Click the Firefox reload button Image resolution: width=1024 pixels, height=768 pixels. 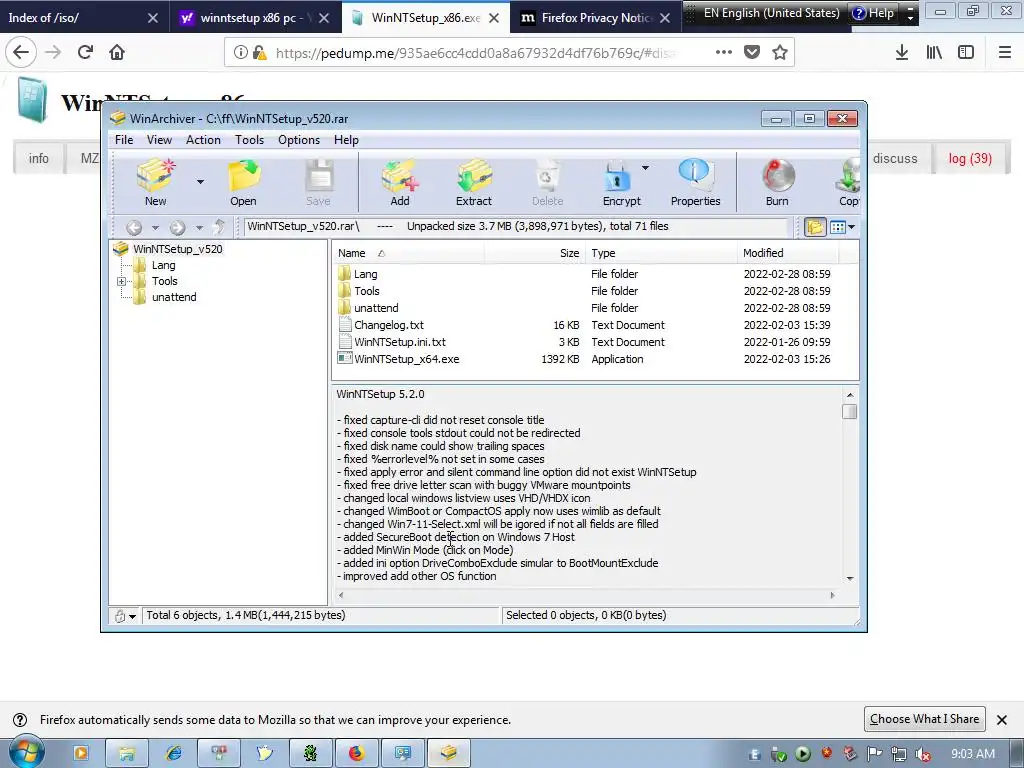[x=85, y=52]
